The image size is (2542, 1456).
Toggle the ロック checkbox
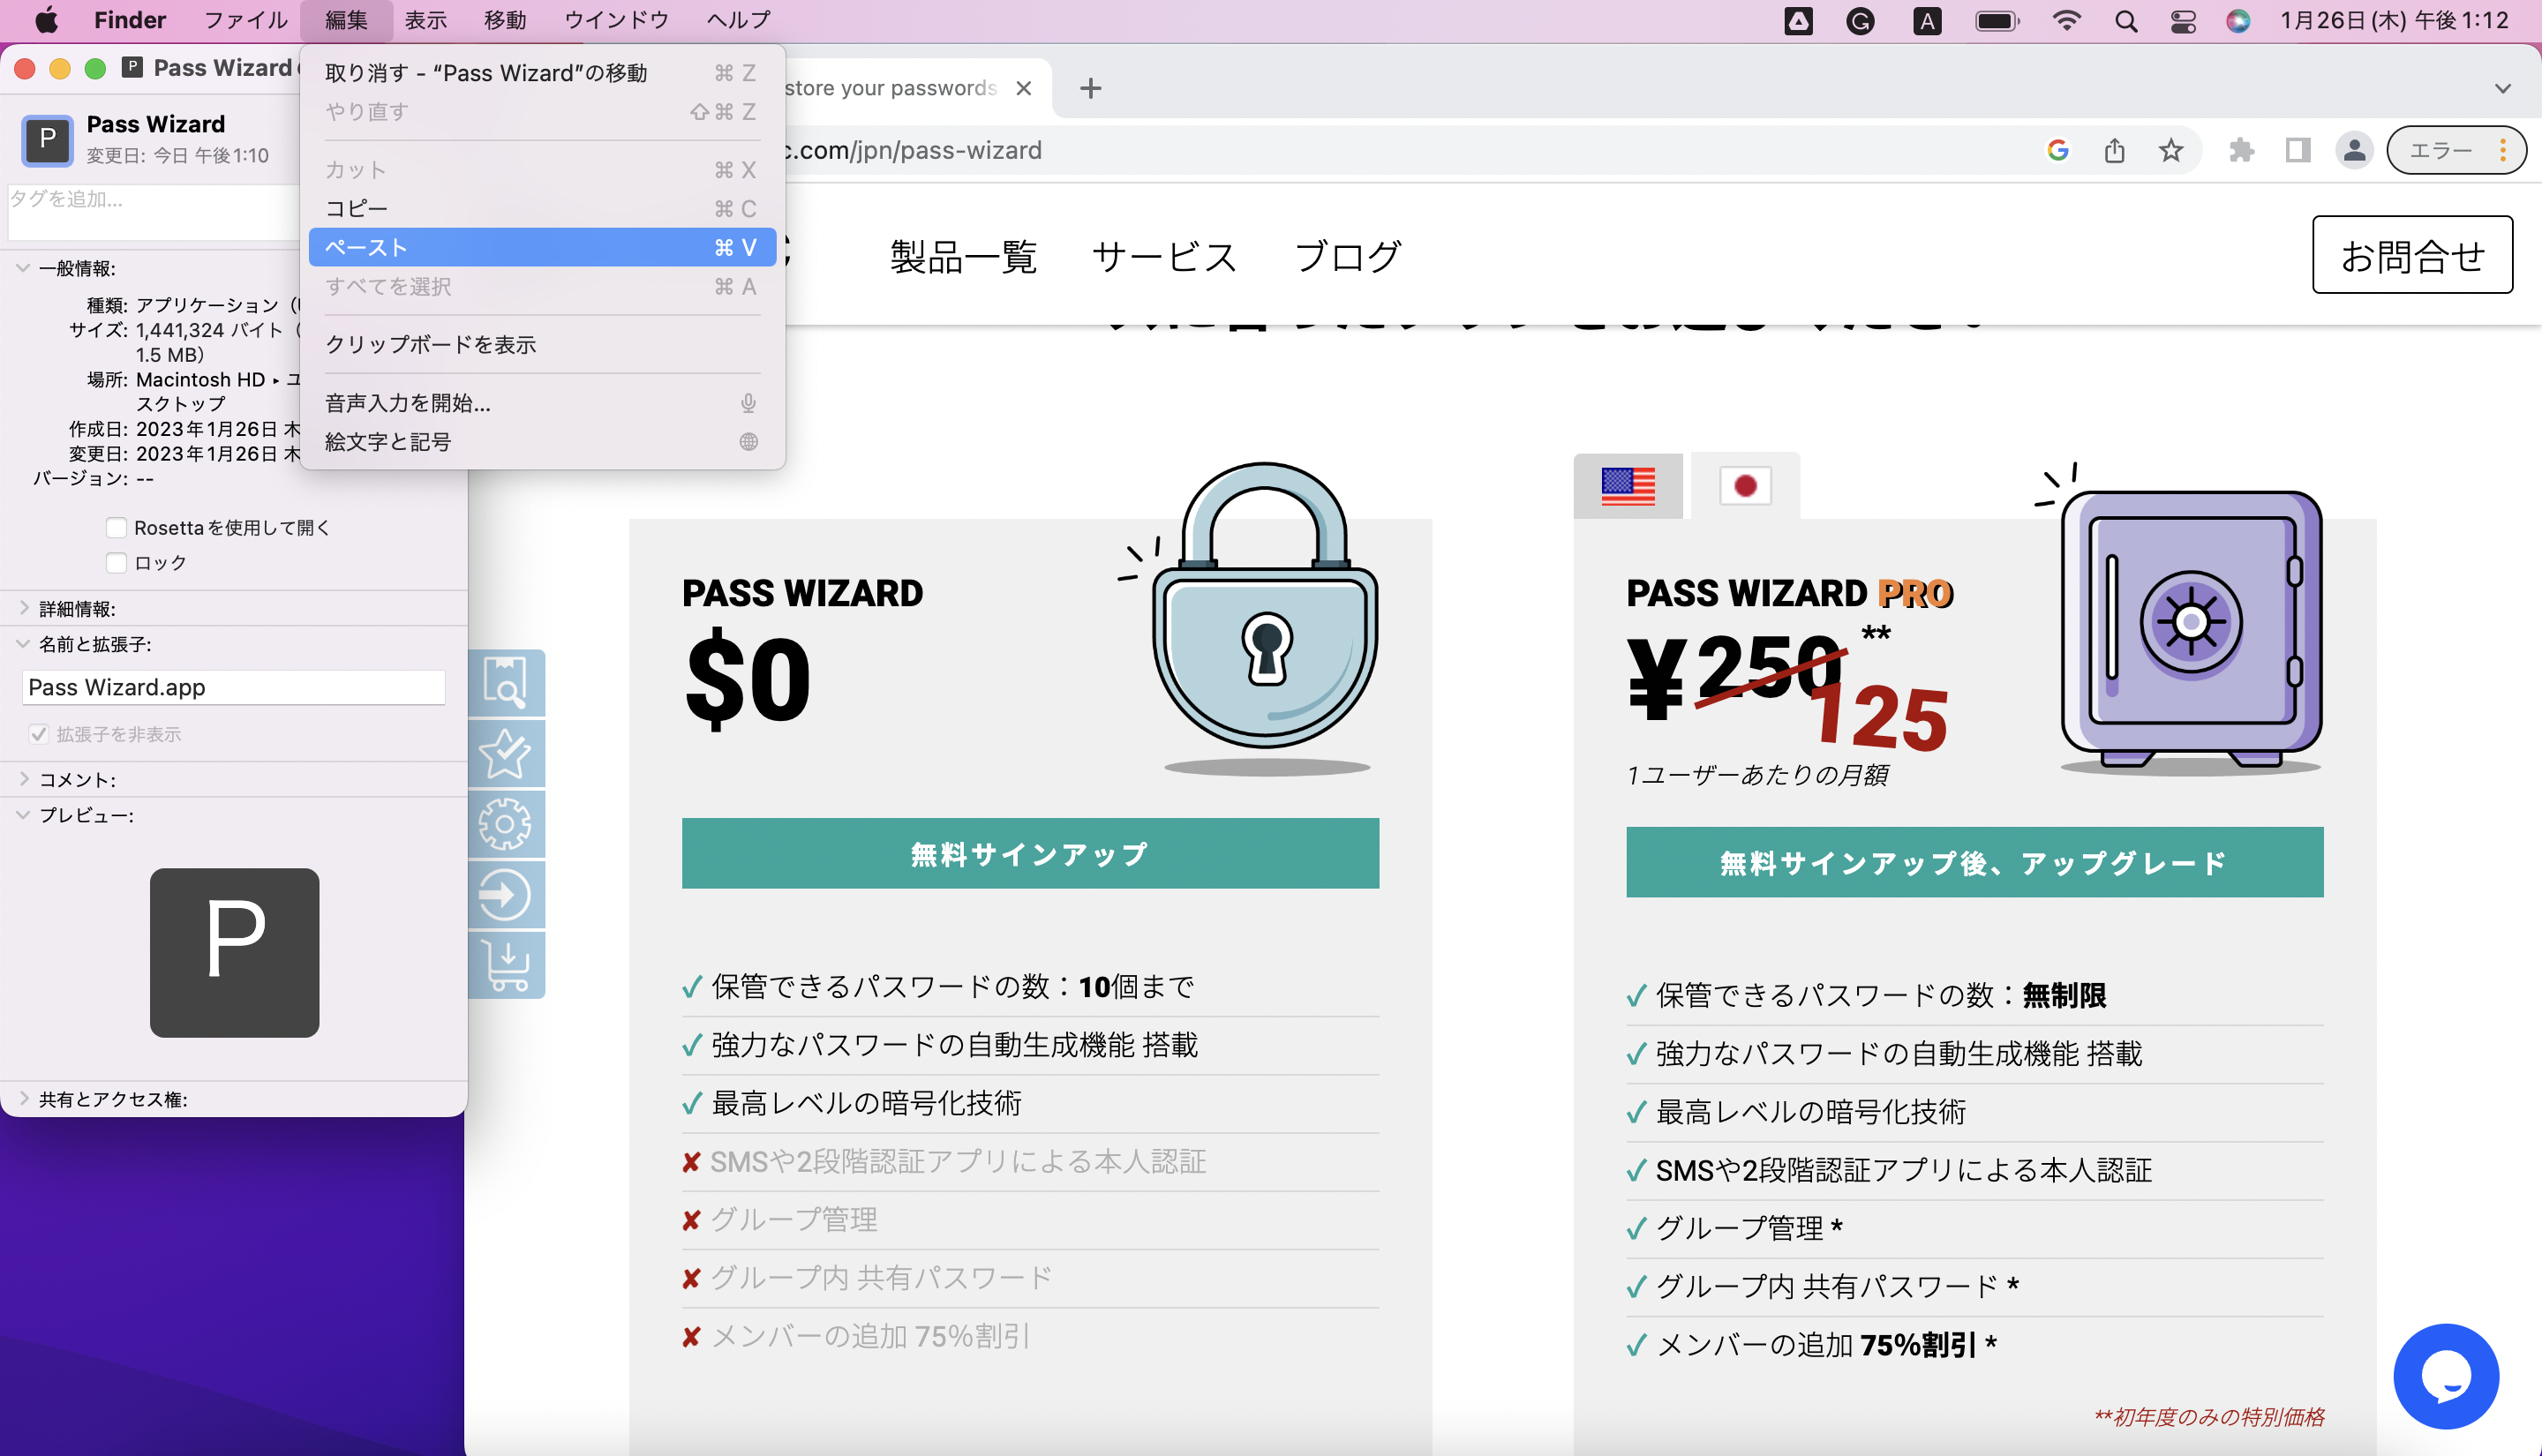[117, 562]
